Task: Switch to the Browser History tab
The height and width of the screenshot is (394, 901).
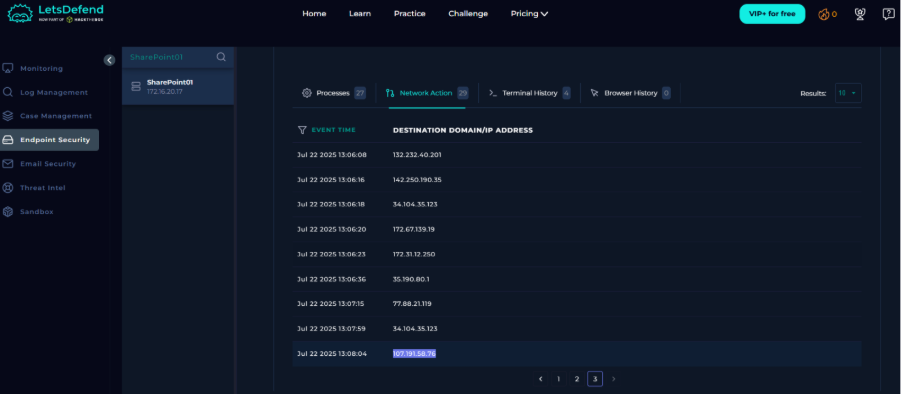Action: (x=631, y=93)
